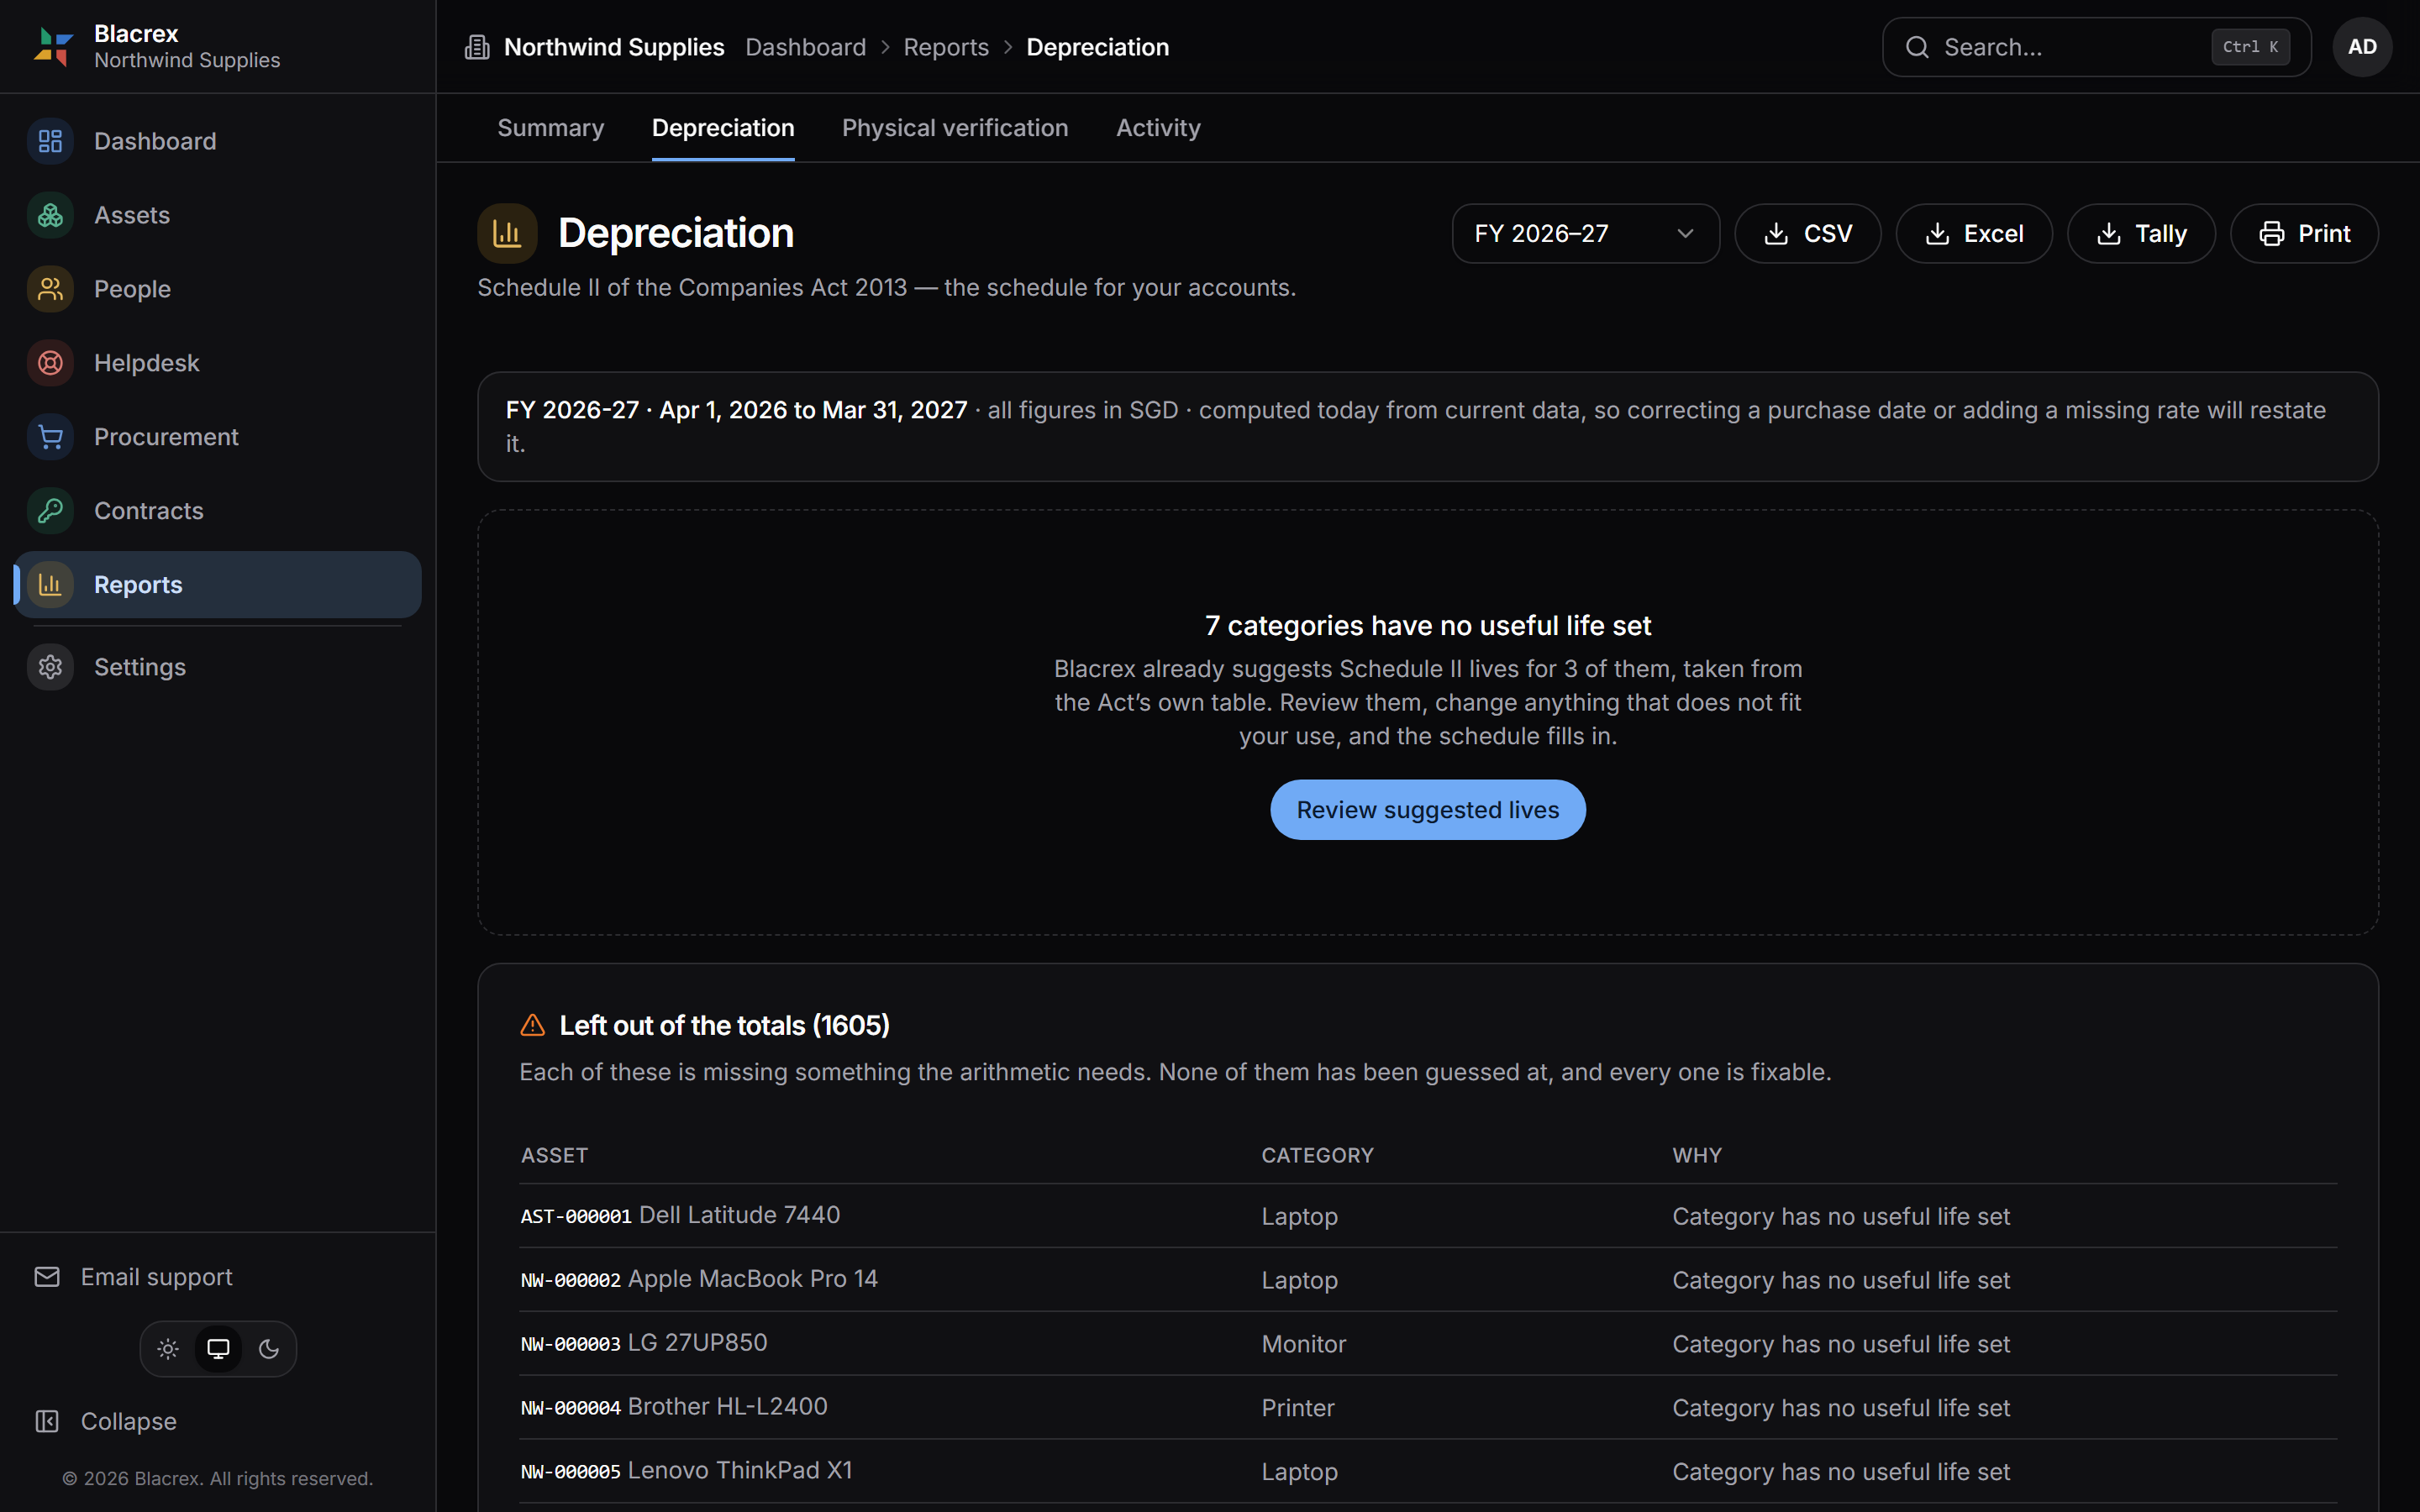Click AST-000001 Dell Latitude 7440
The height and width of the screenshot is (1512, 2420).
(x=681, y=1215)
